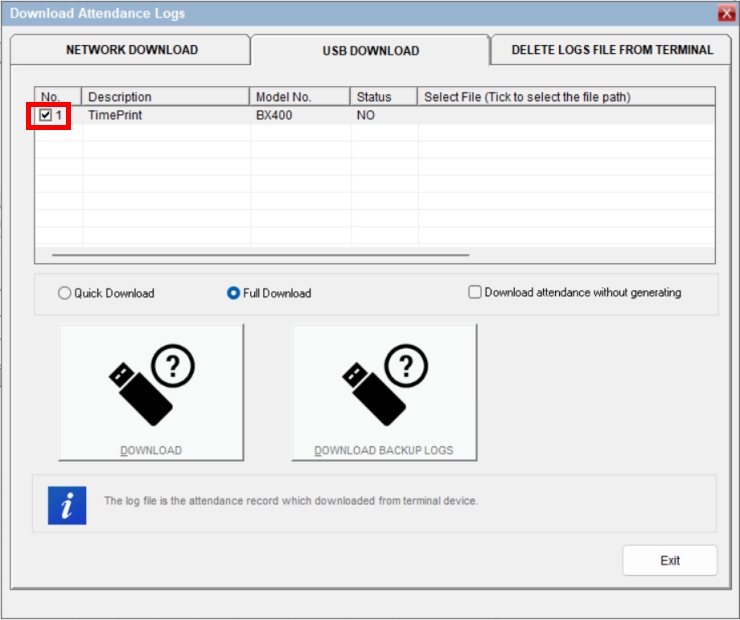Image resolution: width=740 pixels, height=620 pixels.
Task: Close the Download Attendance Logs window
Action: [727, 13]
